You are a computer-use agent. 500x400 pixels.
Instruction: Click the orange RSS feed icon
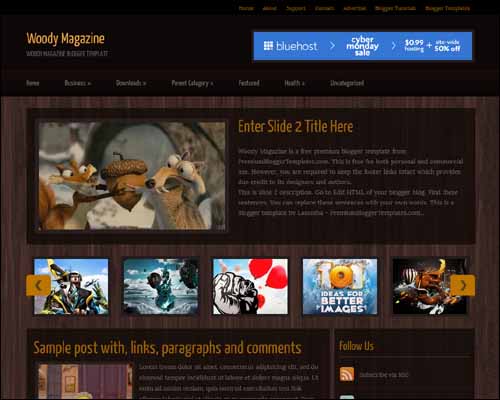[x=347, y=374]
